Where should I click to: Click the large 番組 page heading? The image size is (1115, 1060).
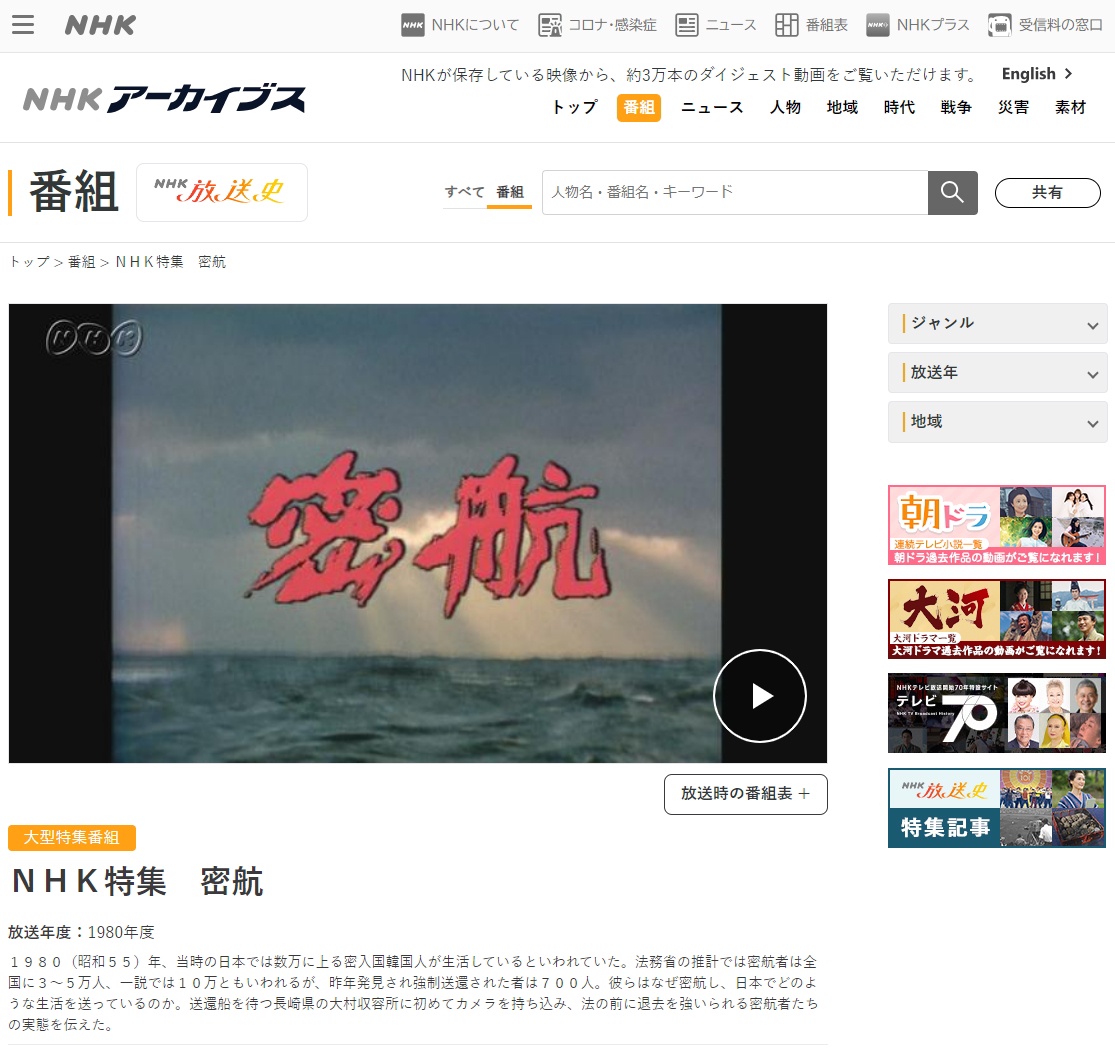point(73,192)
